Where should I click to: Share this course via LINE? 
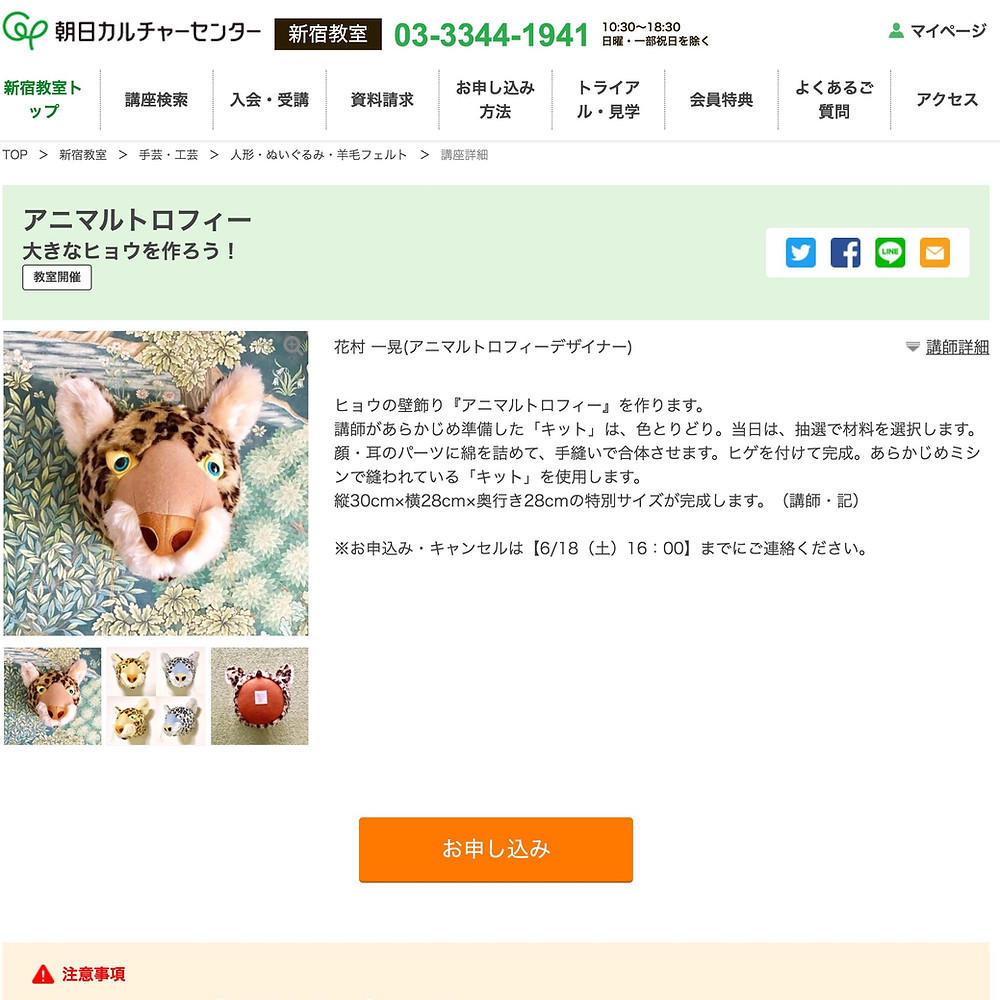click(x=890, y=253)
